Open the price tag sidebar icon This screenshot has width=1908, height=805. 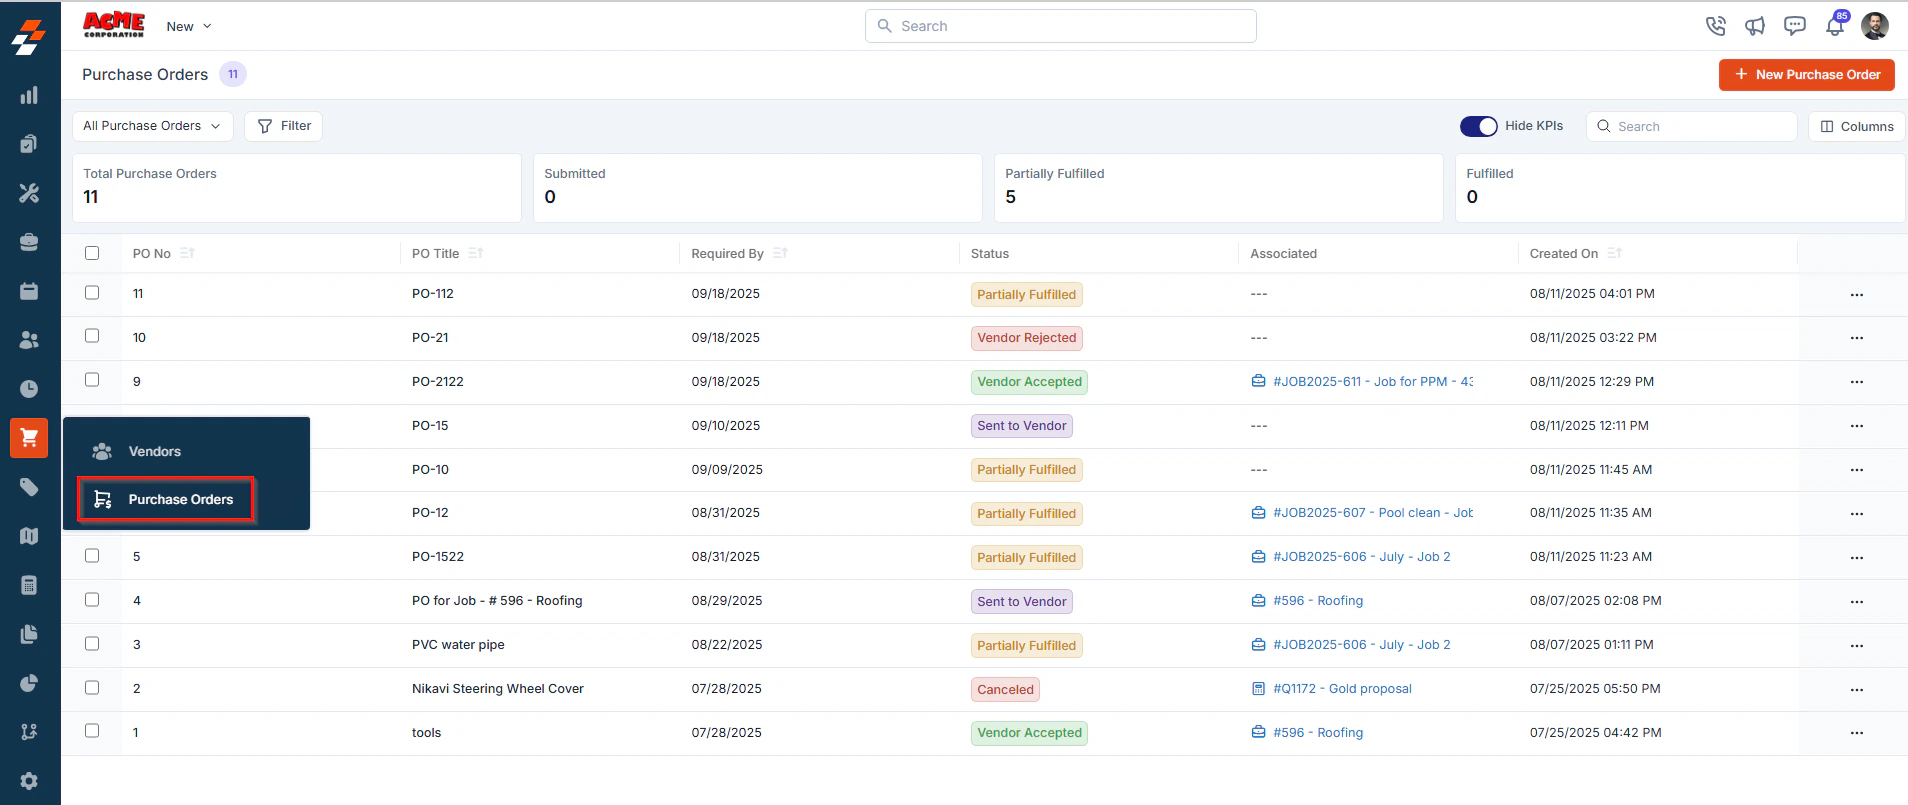pos(29,487)
